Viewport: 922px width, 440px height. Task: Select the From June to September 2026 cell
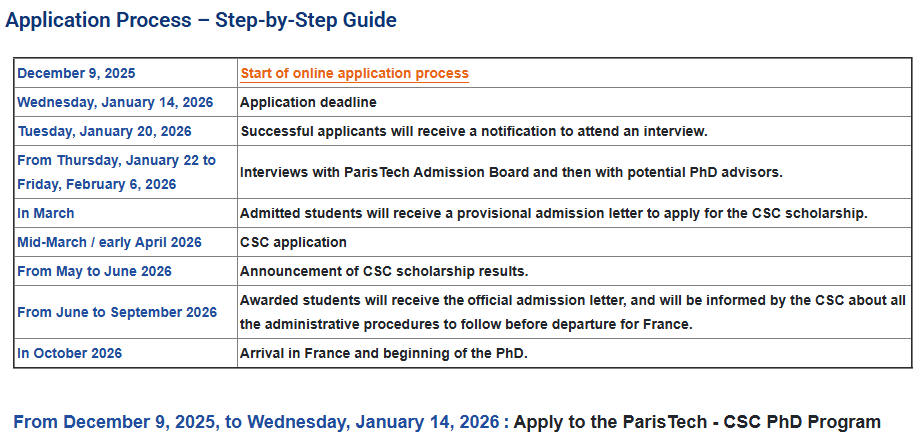(117, 312)
